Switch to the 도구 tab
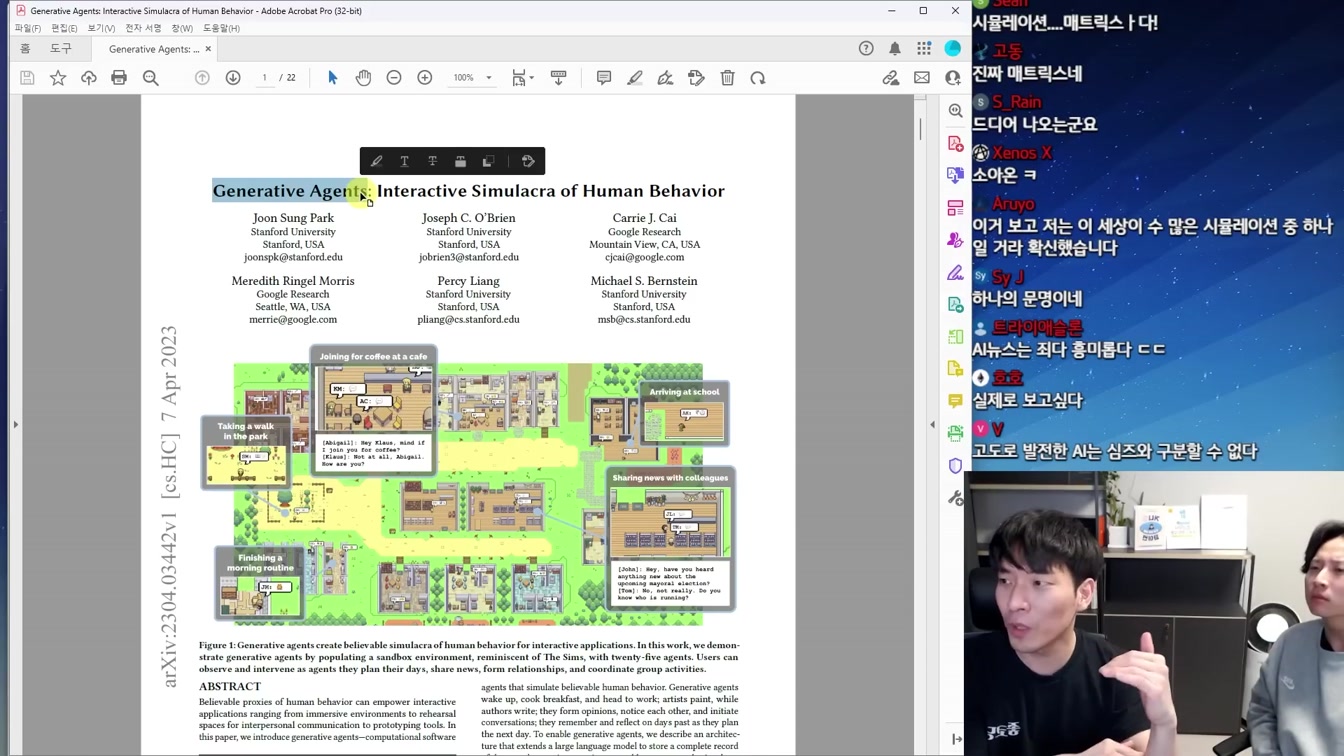 coord(61,48)
